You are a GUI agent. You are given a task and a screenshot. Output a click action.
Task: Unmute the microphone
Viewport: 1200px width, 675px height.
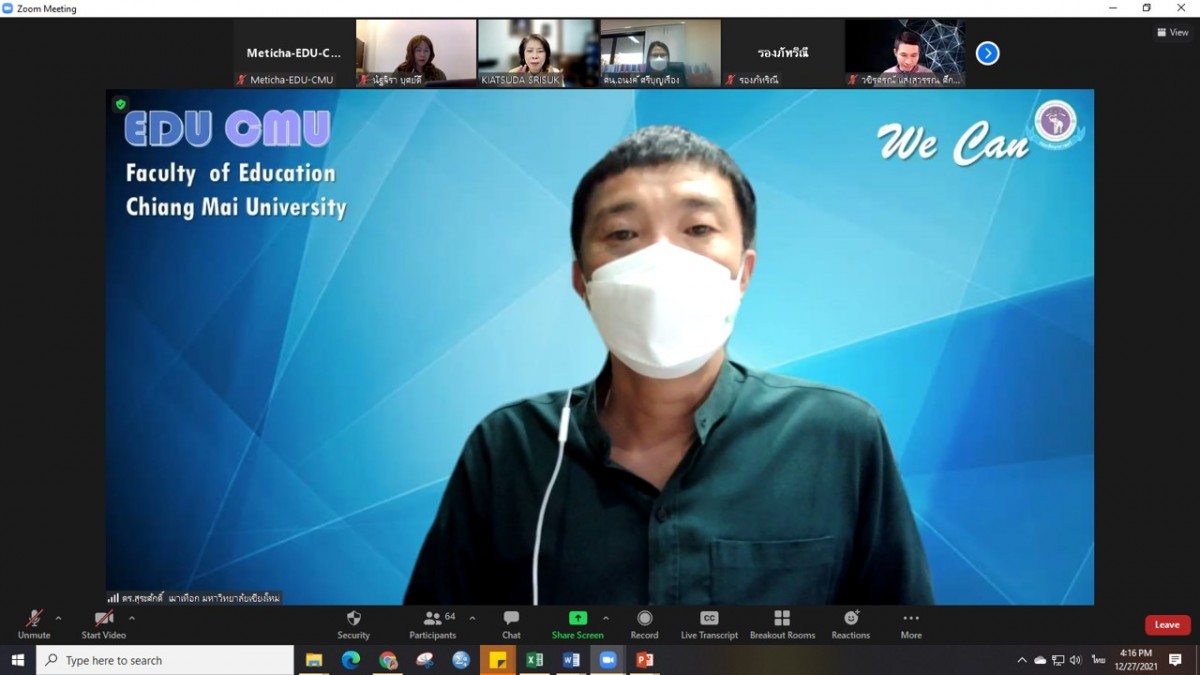click(x=34, y=624)
